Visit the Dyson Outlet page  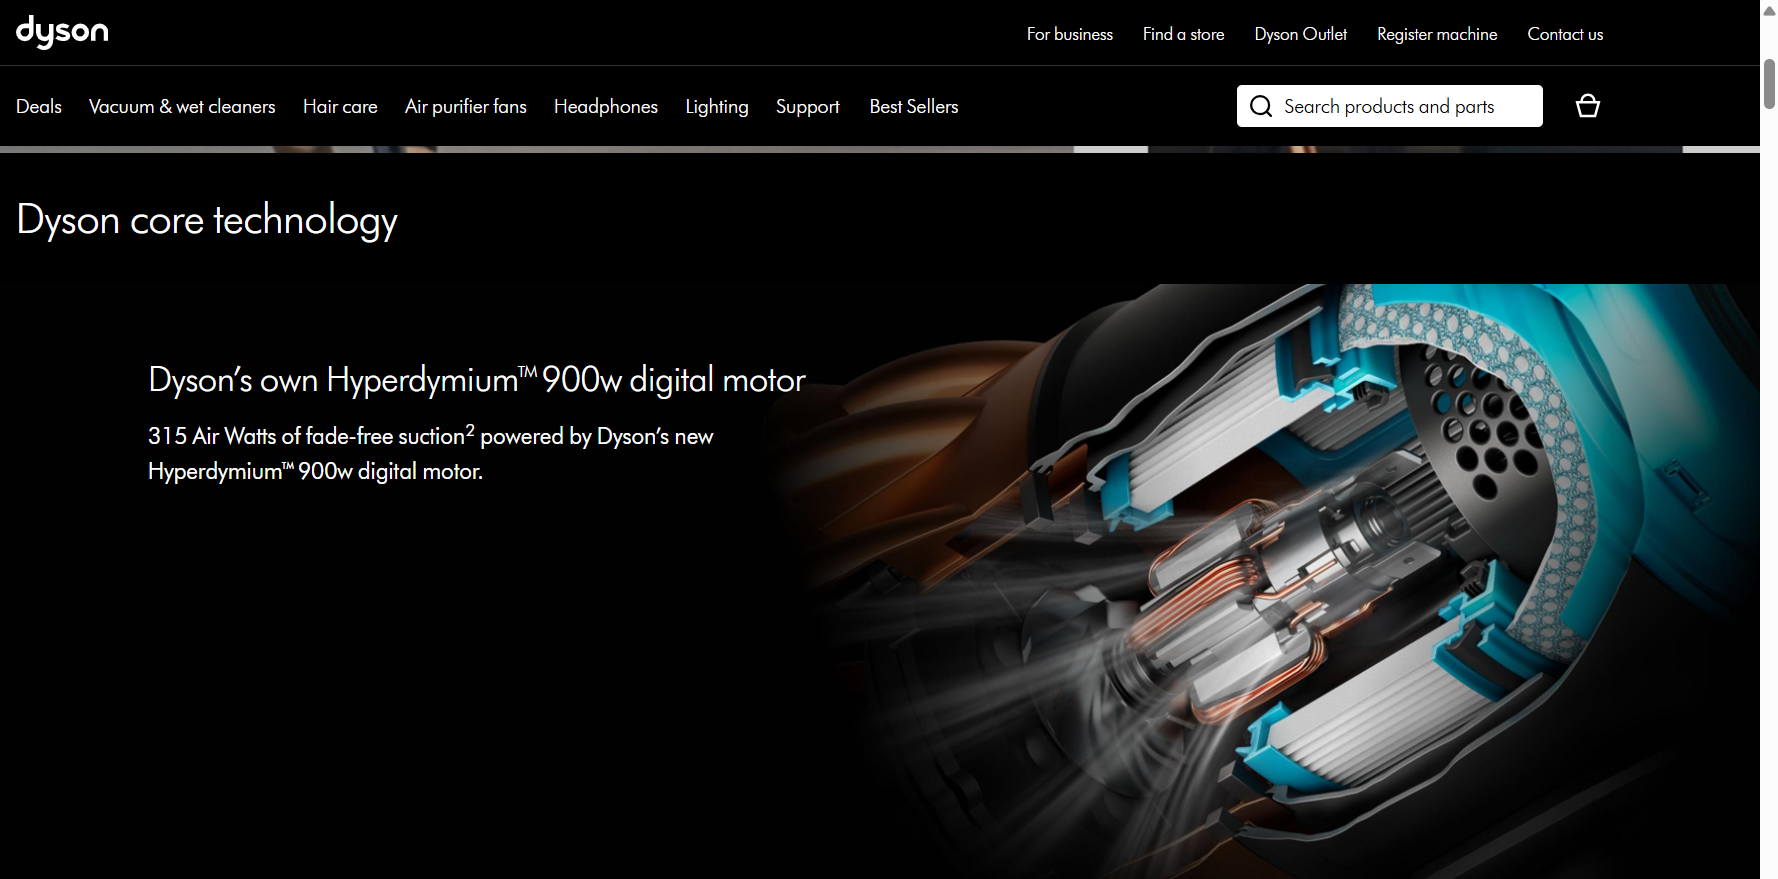[x=1300, y=34]
